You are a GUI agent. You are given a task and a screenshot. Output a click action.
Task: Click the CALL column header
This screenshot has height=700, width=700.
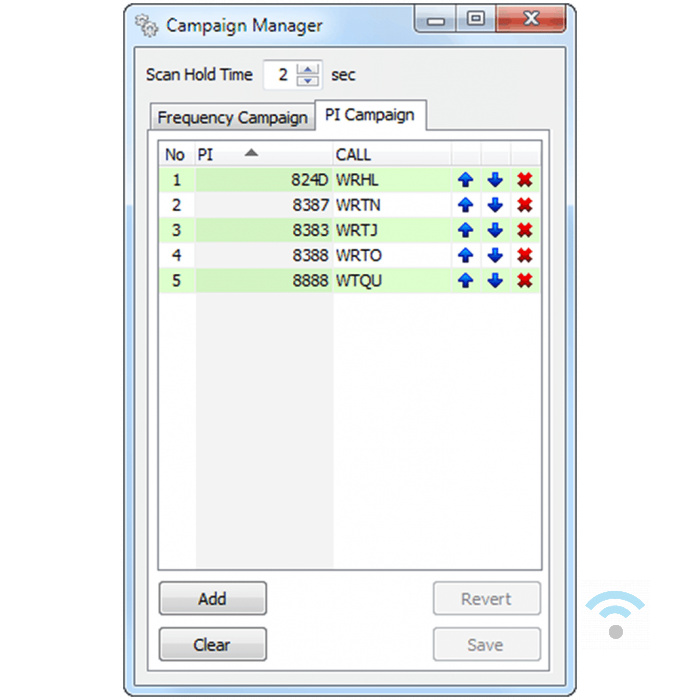point(390,154)
